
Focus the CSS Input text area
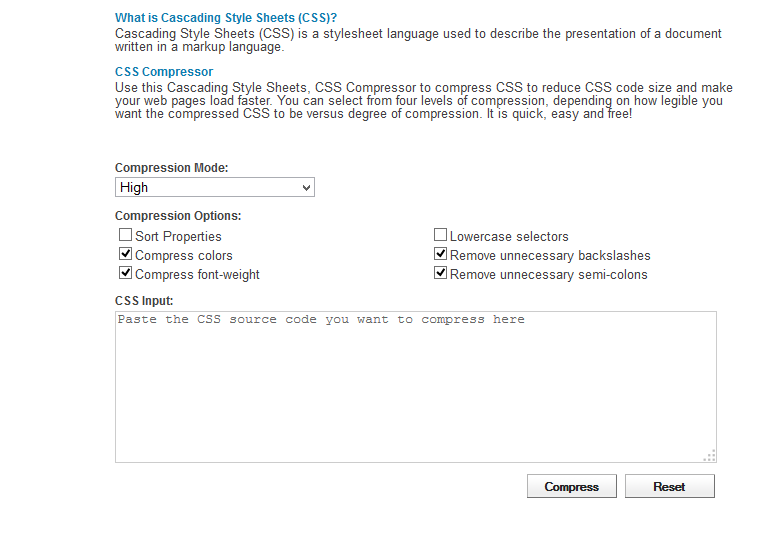[416, 387]
